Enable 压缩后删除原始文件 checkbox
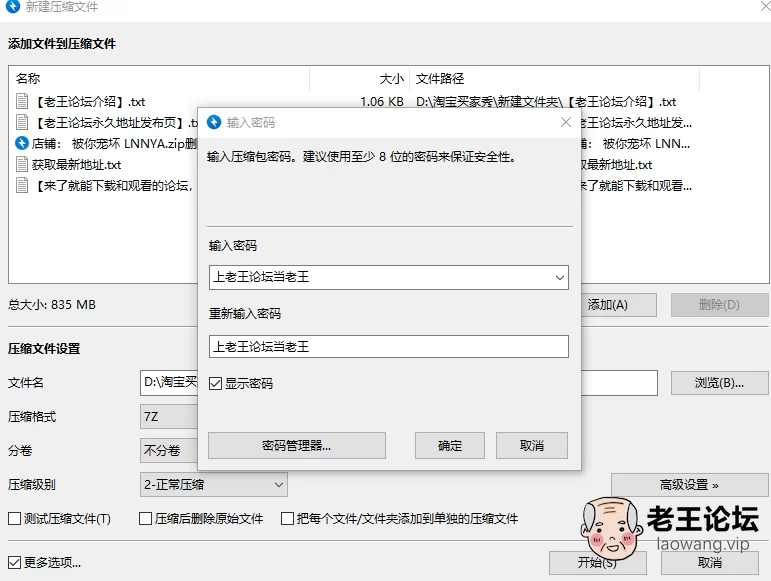 tap(146, 519)
